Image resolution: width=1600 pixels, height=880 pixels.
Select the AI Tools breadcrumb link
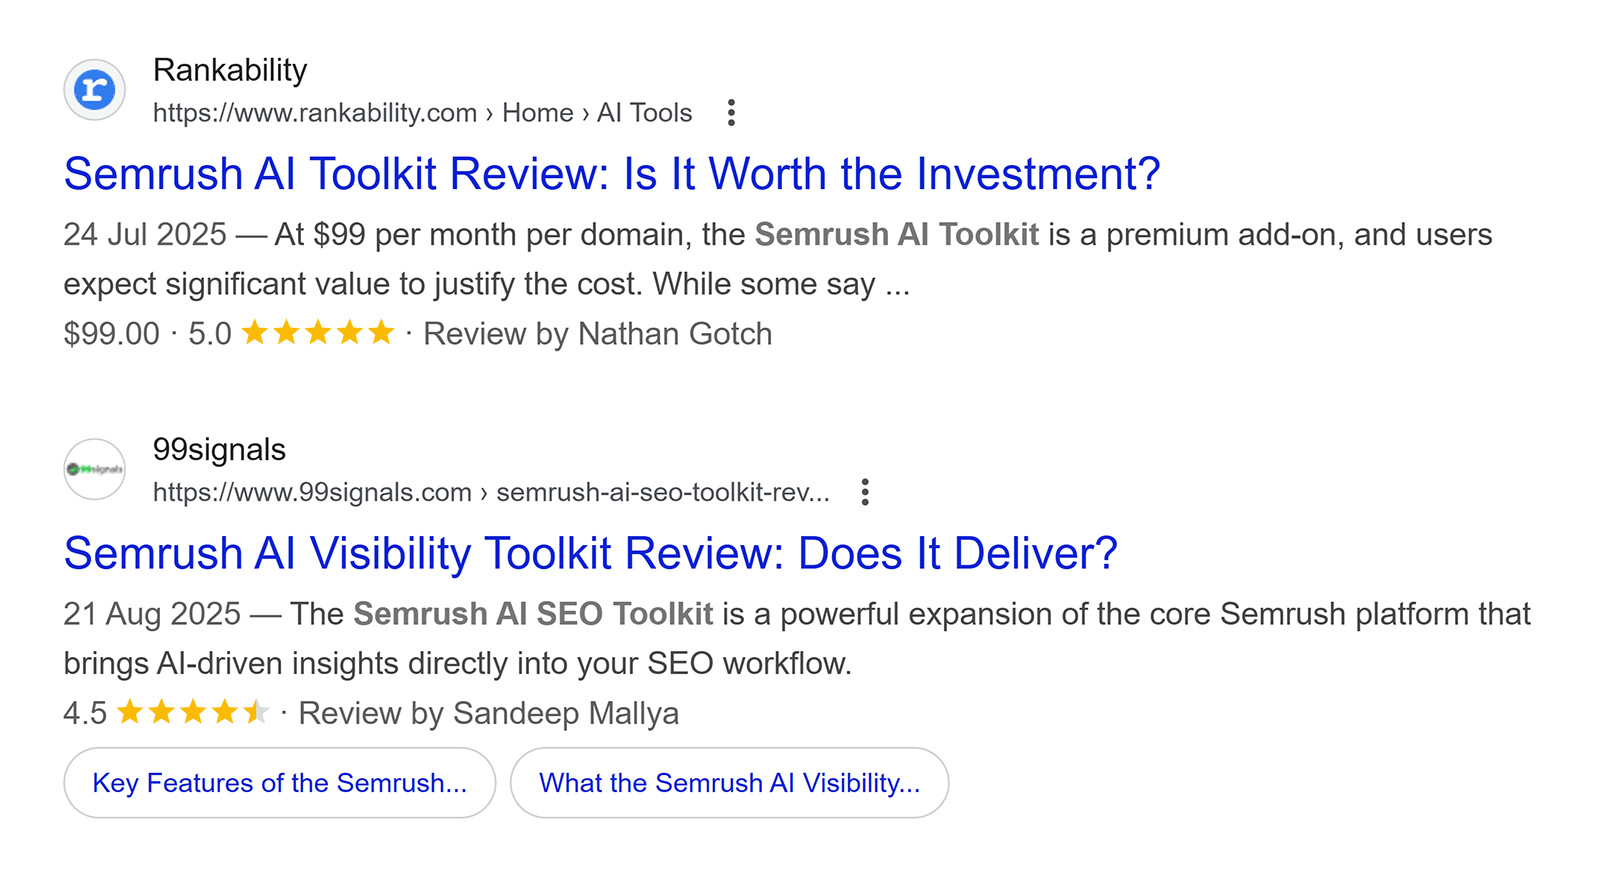[x=644, y=113]
